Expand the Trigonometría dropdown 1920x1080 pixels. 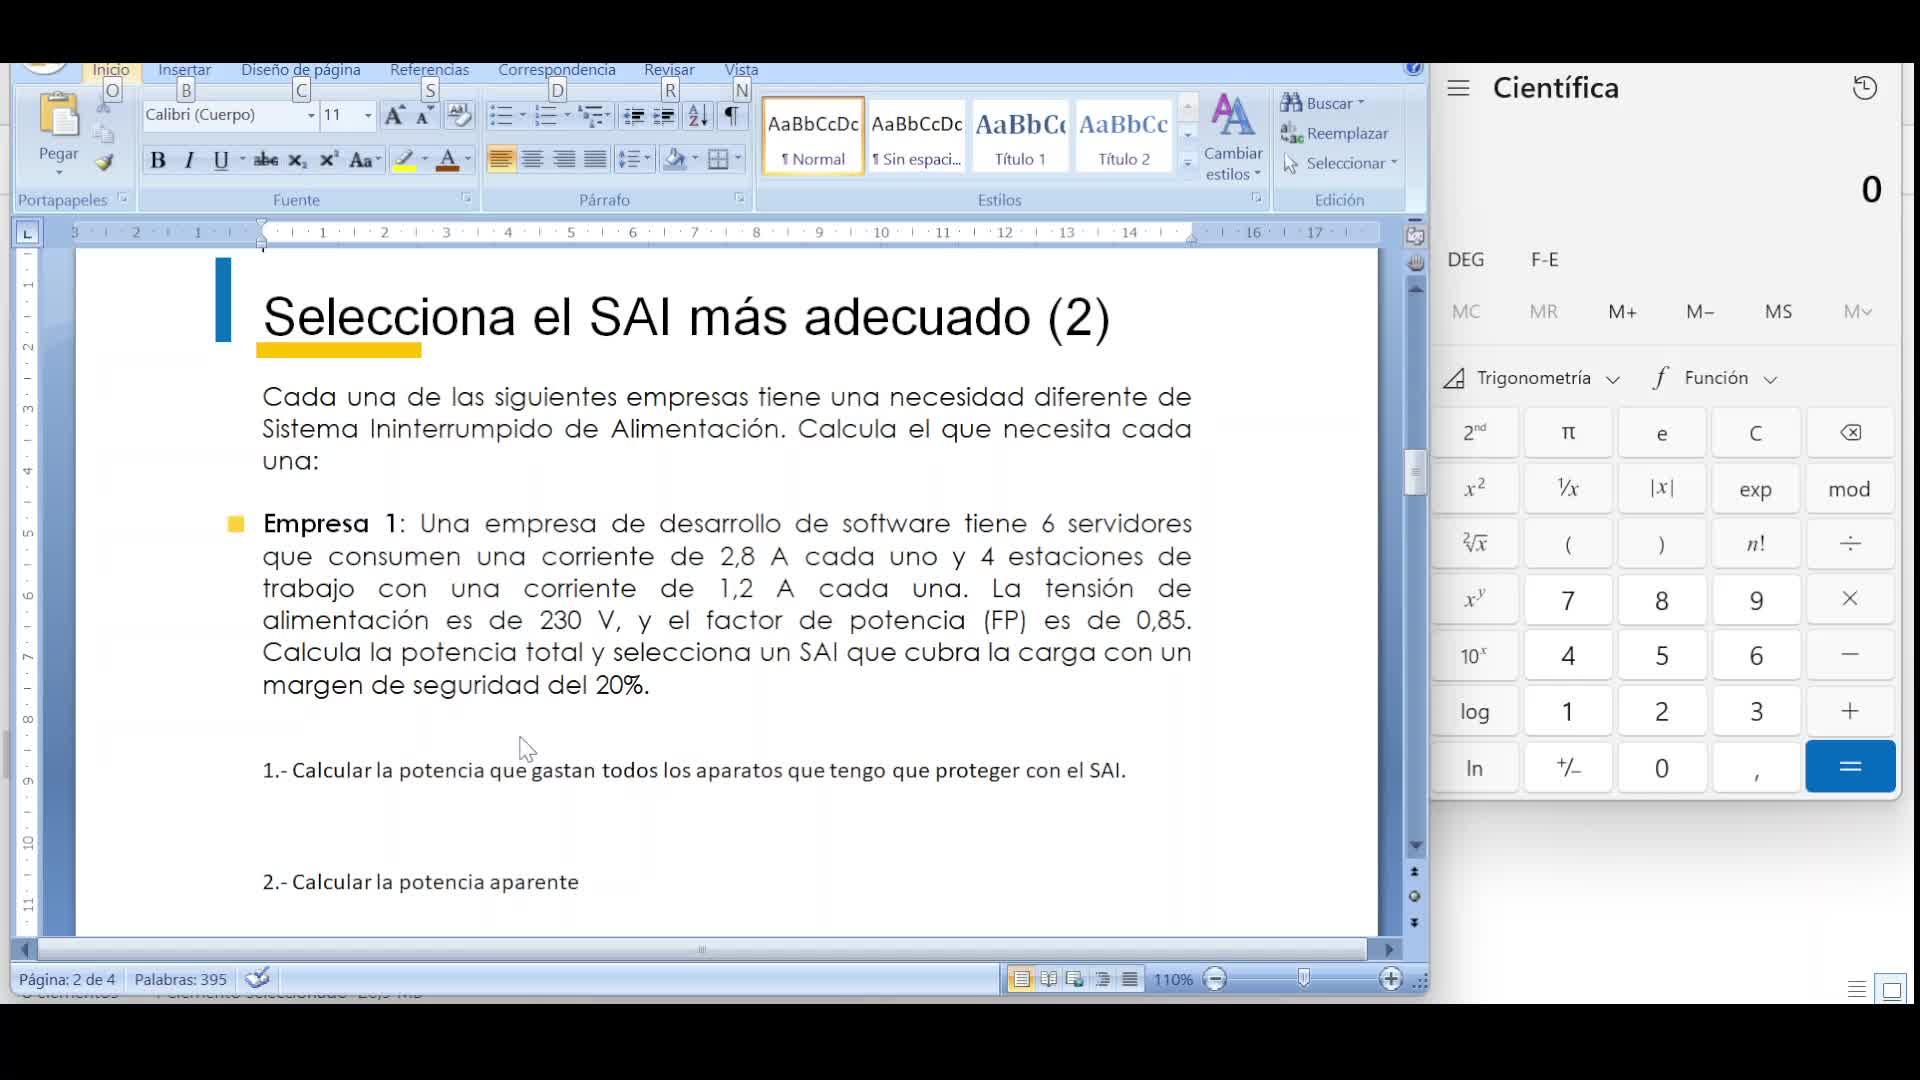[x=1533, y=378]
